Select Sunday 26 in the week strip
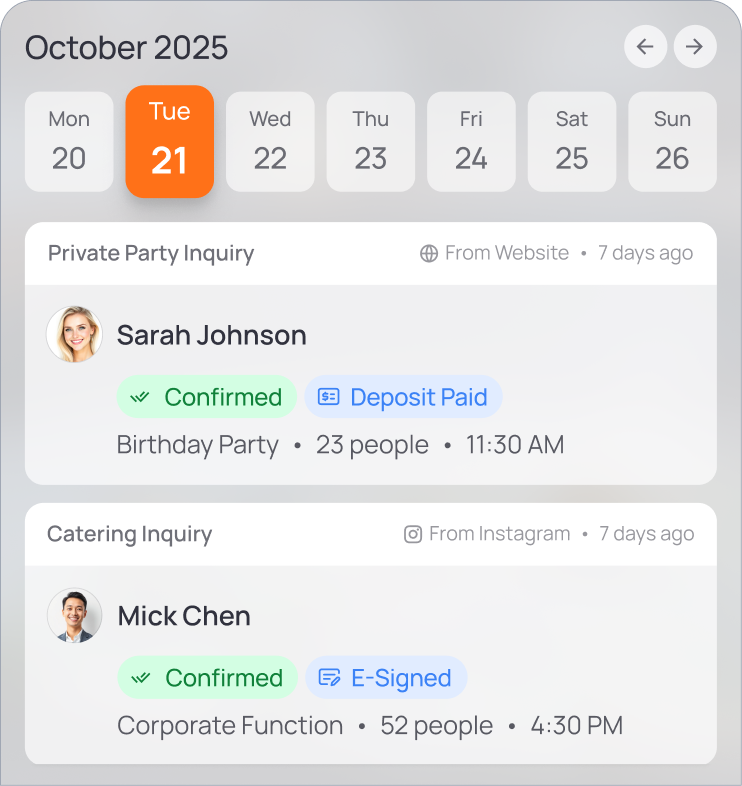 pyautogui.click(x=672, y=141)
